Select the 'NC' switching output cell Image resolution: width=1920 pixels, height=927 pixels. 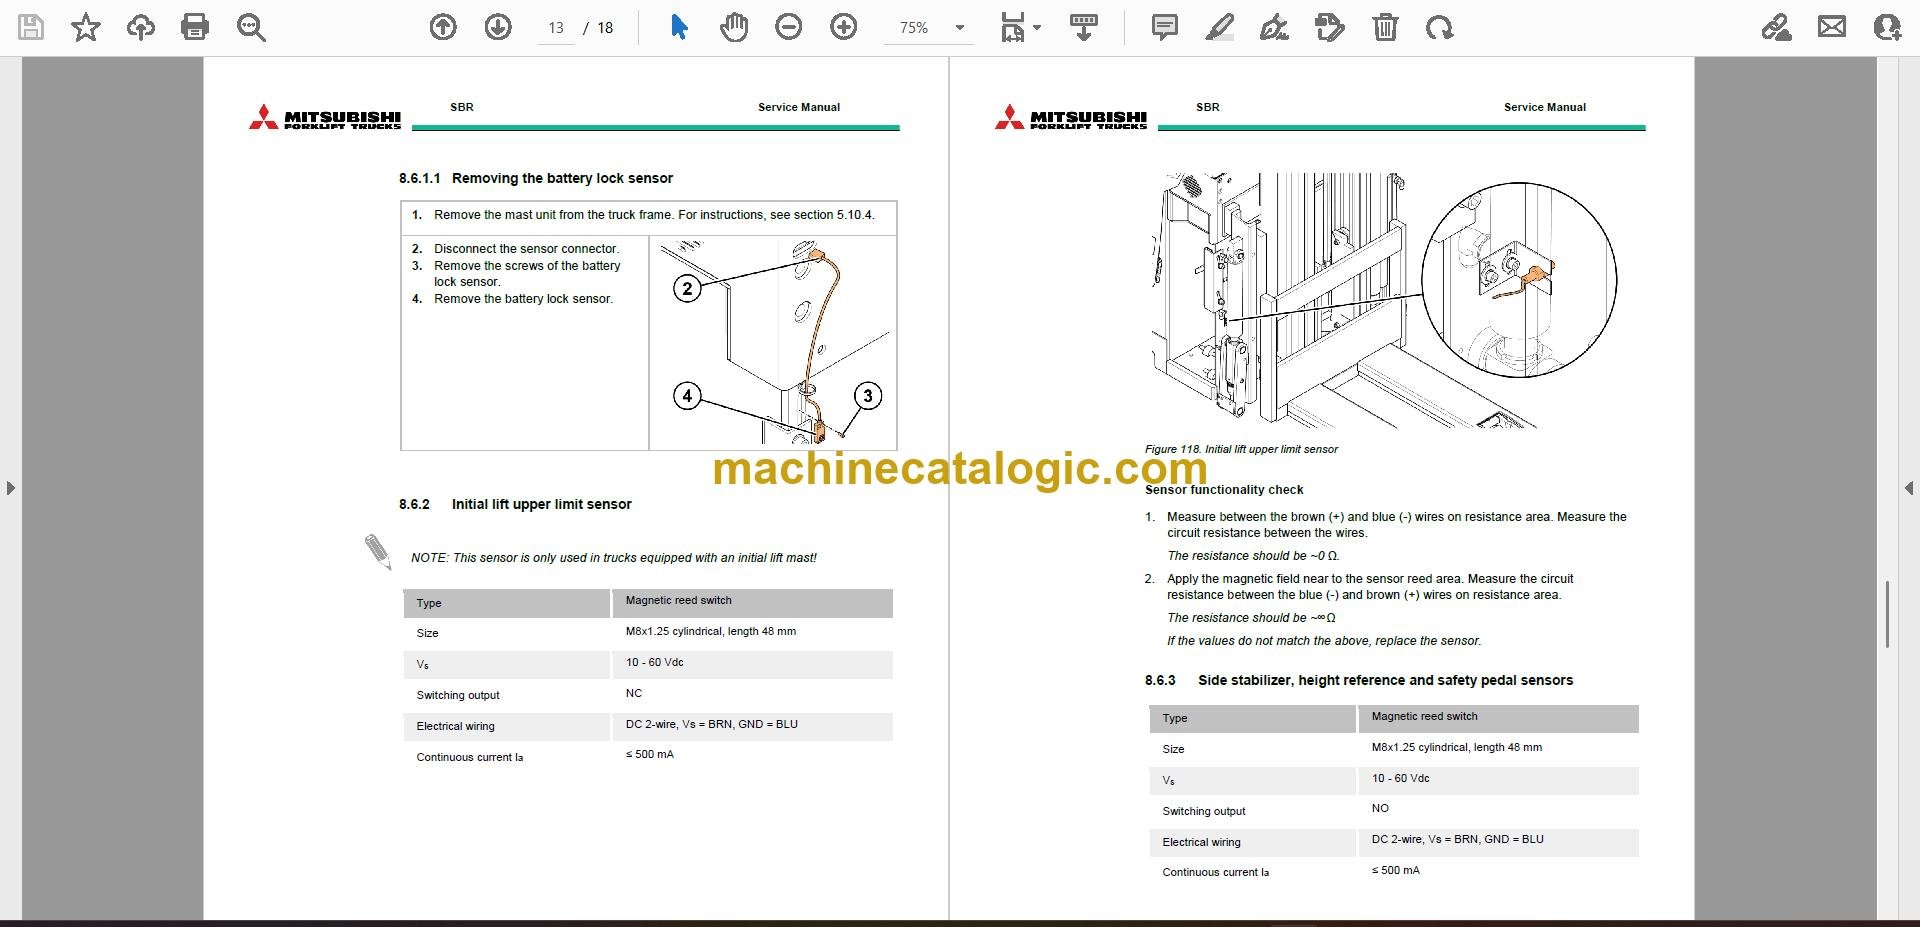pos(634,693)
